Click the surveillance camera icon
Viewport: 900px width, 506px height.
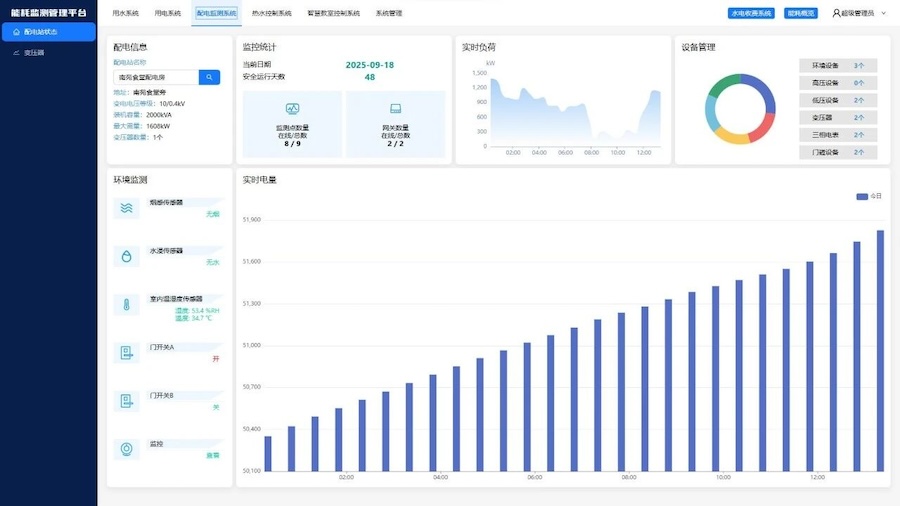pos(127,449)
